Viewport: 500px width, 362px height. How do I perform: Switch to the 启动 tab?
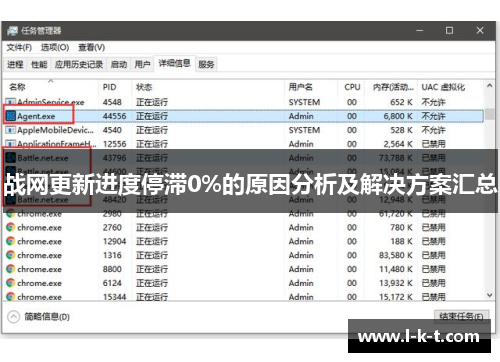point(119,64)
